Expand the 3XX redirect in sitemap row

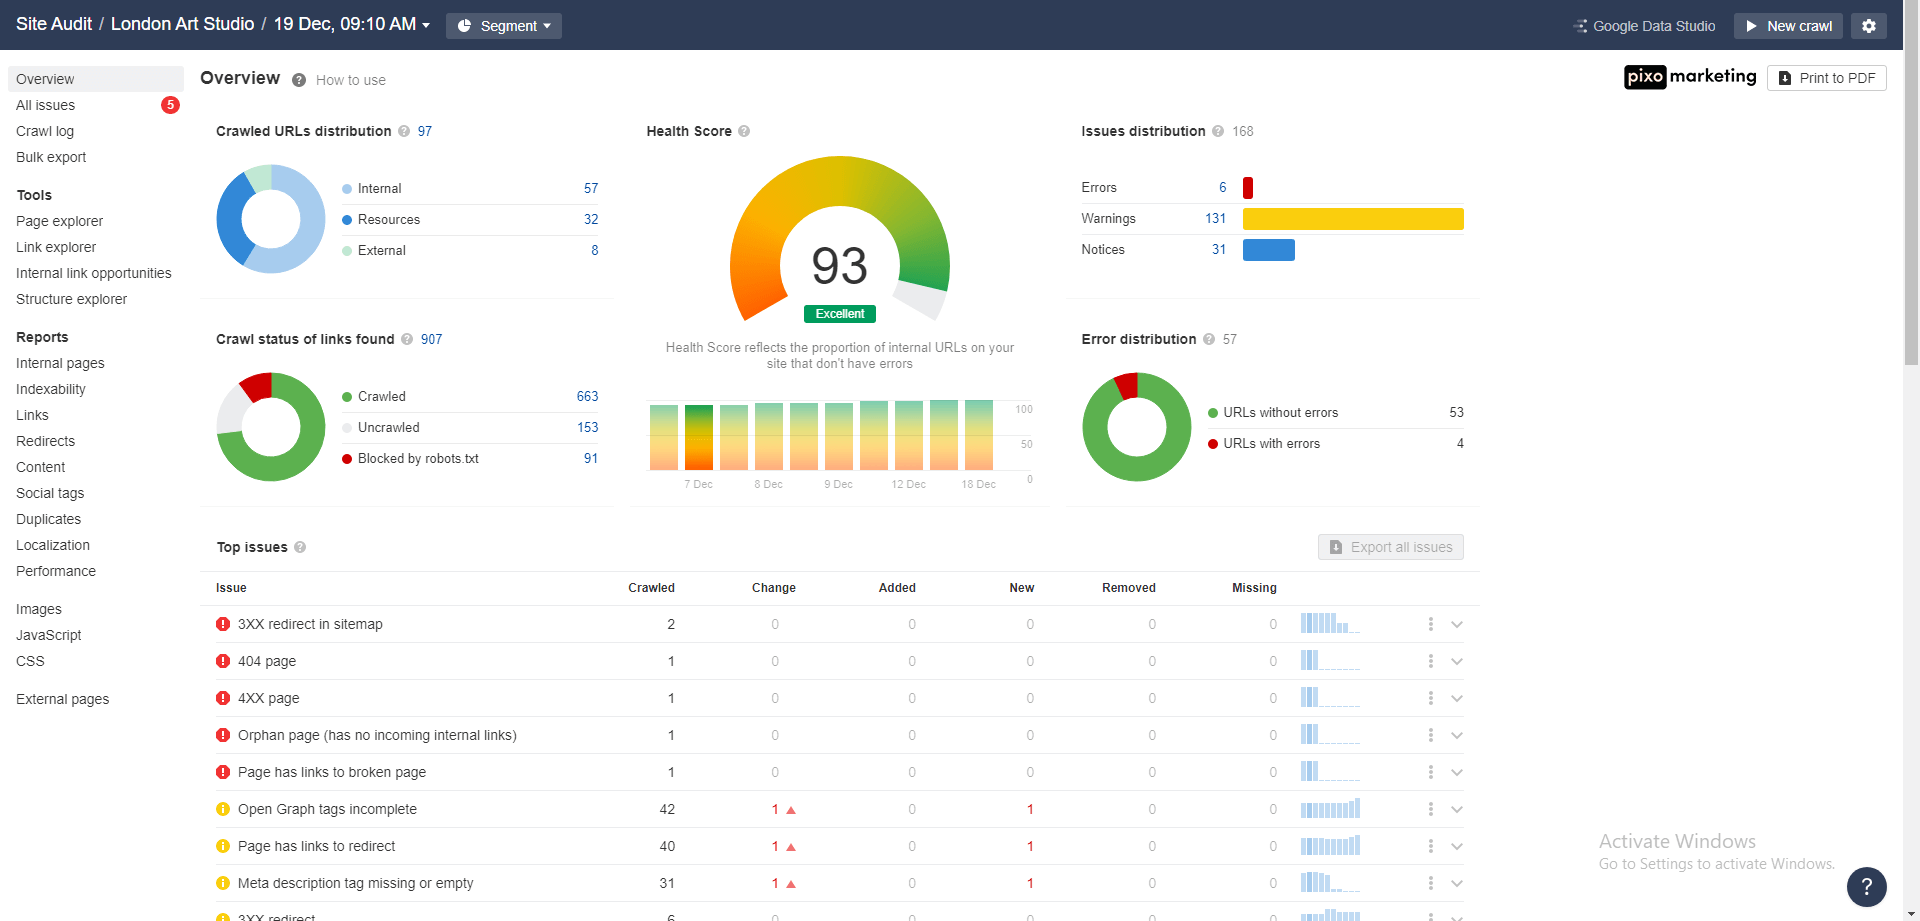[x=1456, y=624]
